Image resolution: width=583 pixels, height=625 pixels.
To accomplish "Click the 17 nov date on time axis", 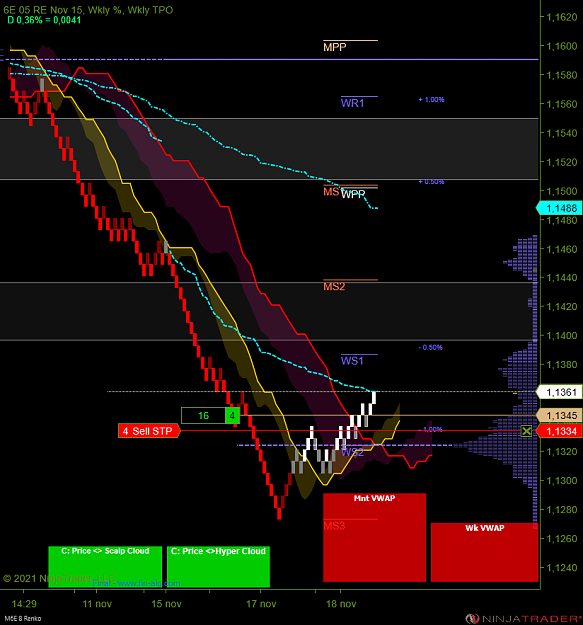I will 261,603.
